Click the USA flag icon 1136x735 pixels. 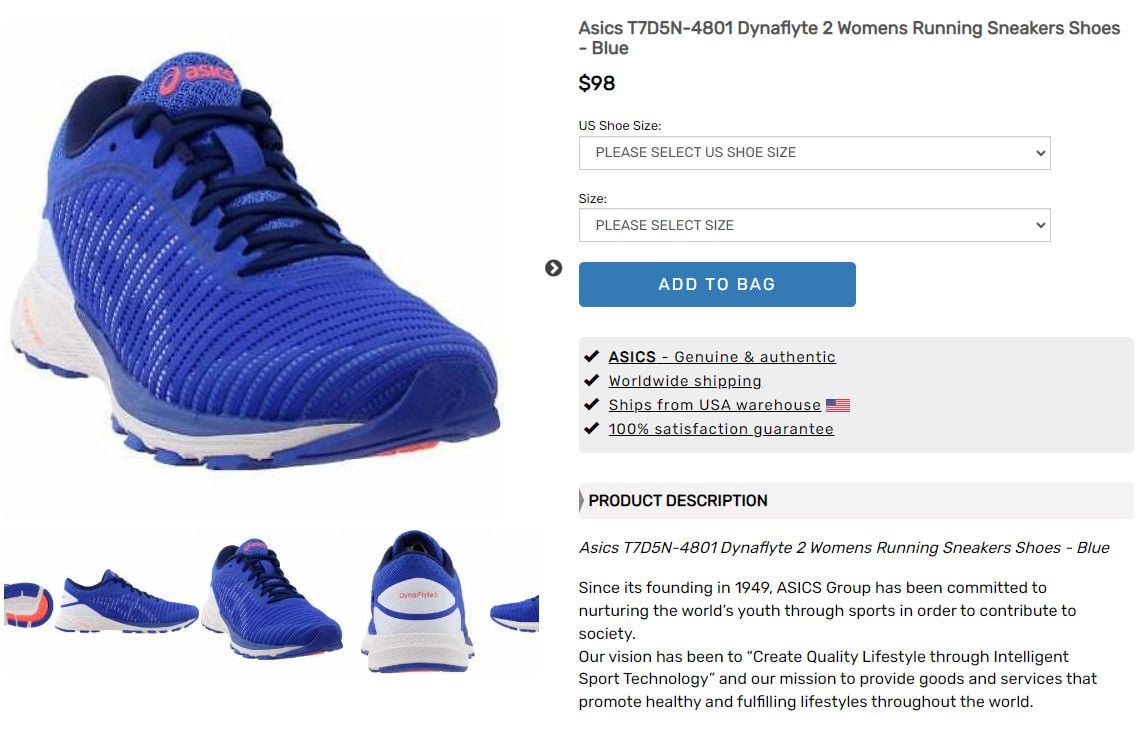click(838, 405)
